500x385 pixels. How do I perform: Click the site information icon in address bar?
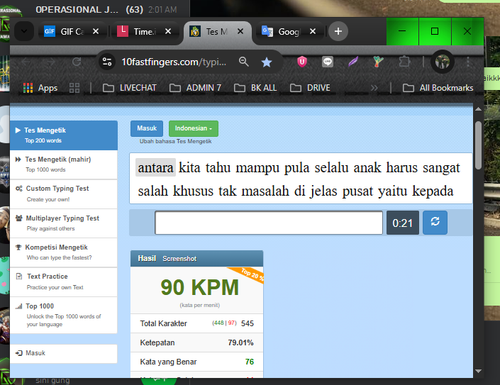click(x=107, y=62)
